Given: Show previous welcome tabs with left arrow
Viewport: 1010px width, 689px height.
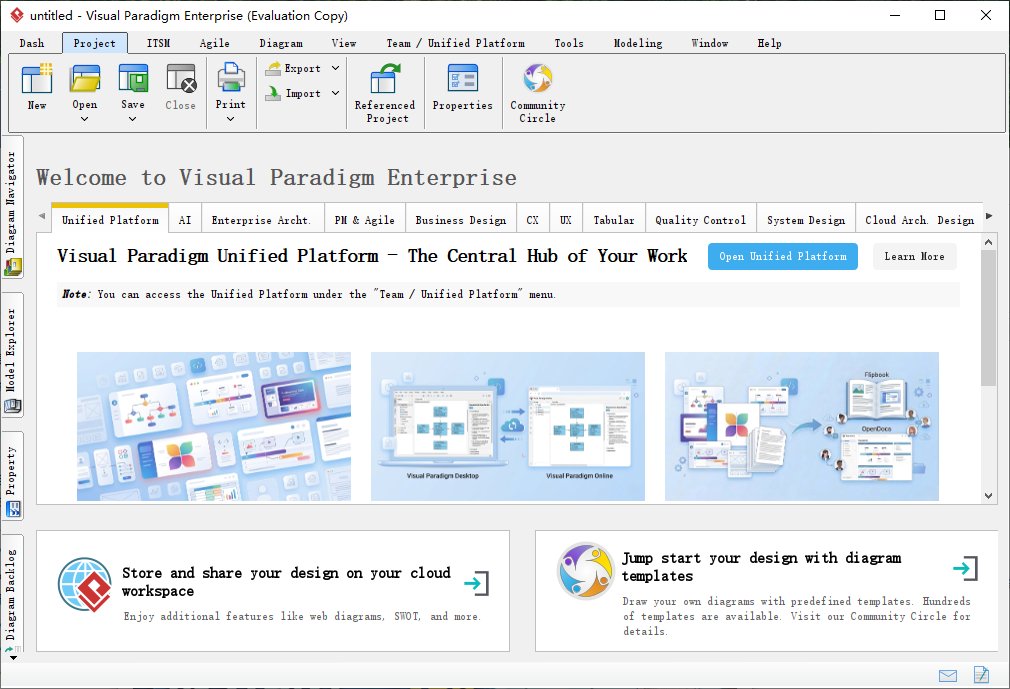Looking at the screenshot, I should [x=42, y=216].
